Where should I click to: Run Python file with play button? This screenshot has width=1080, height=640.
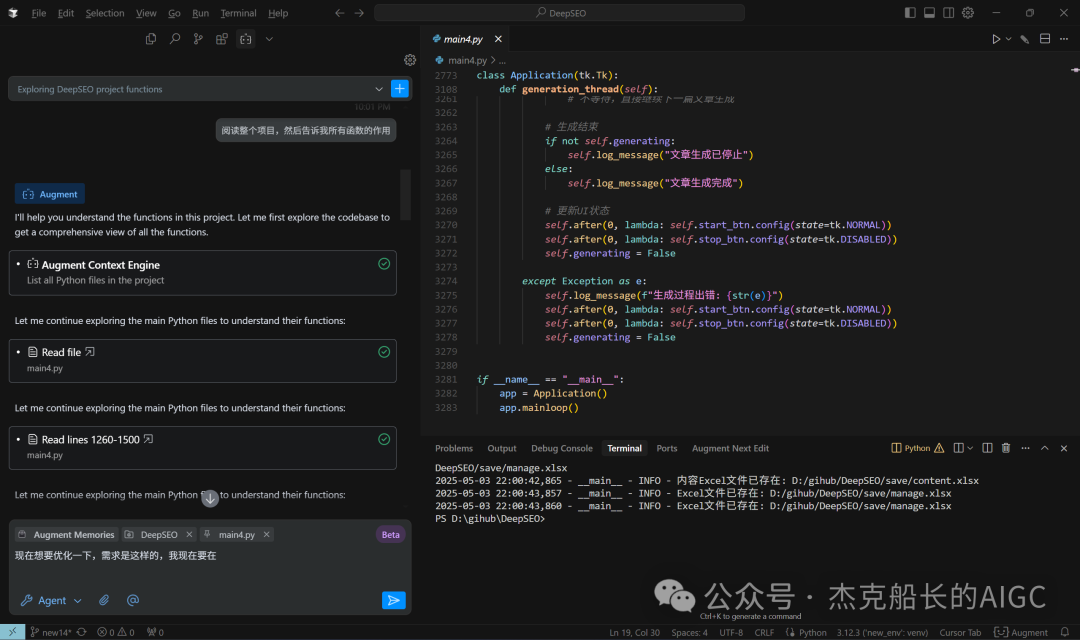(x=996, y=39)
